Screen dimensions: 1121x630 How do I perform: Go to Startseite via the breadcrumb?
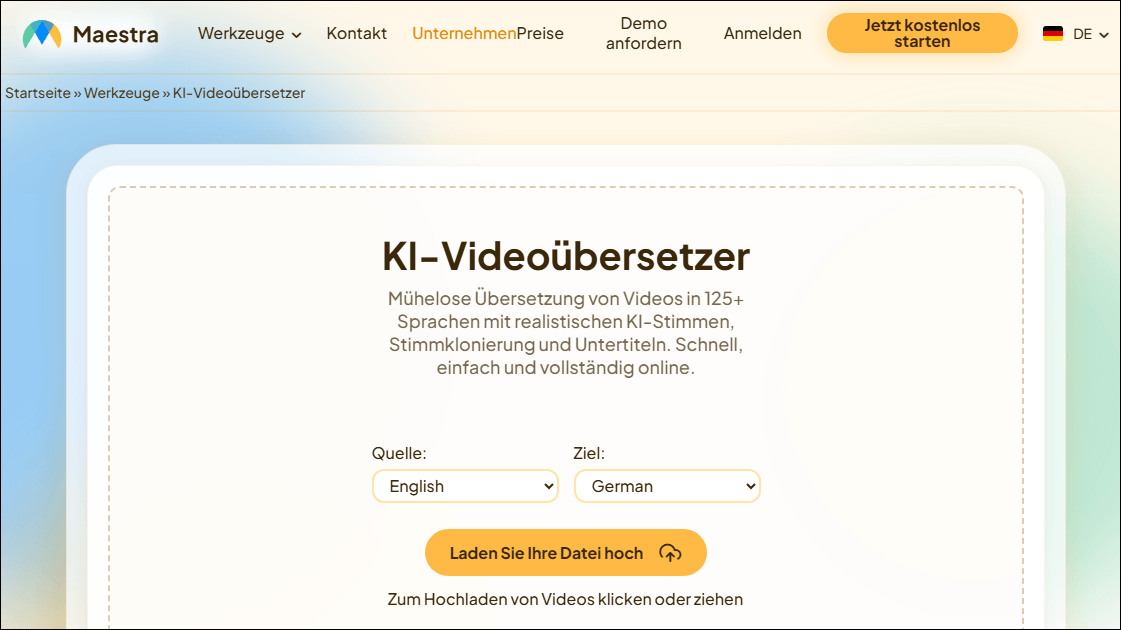[x=38, y=92]
